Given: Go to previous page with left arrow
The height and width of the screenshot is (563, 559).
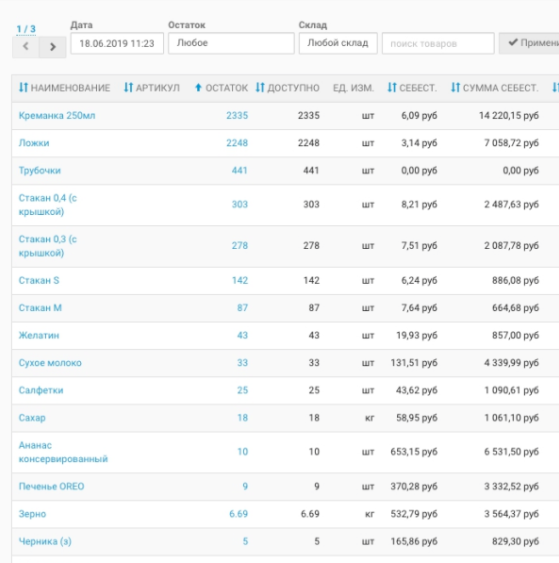Looking at the screenshot, I should click(x=25, y=47).
